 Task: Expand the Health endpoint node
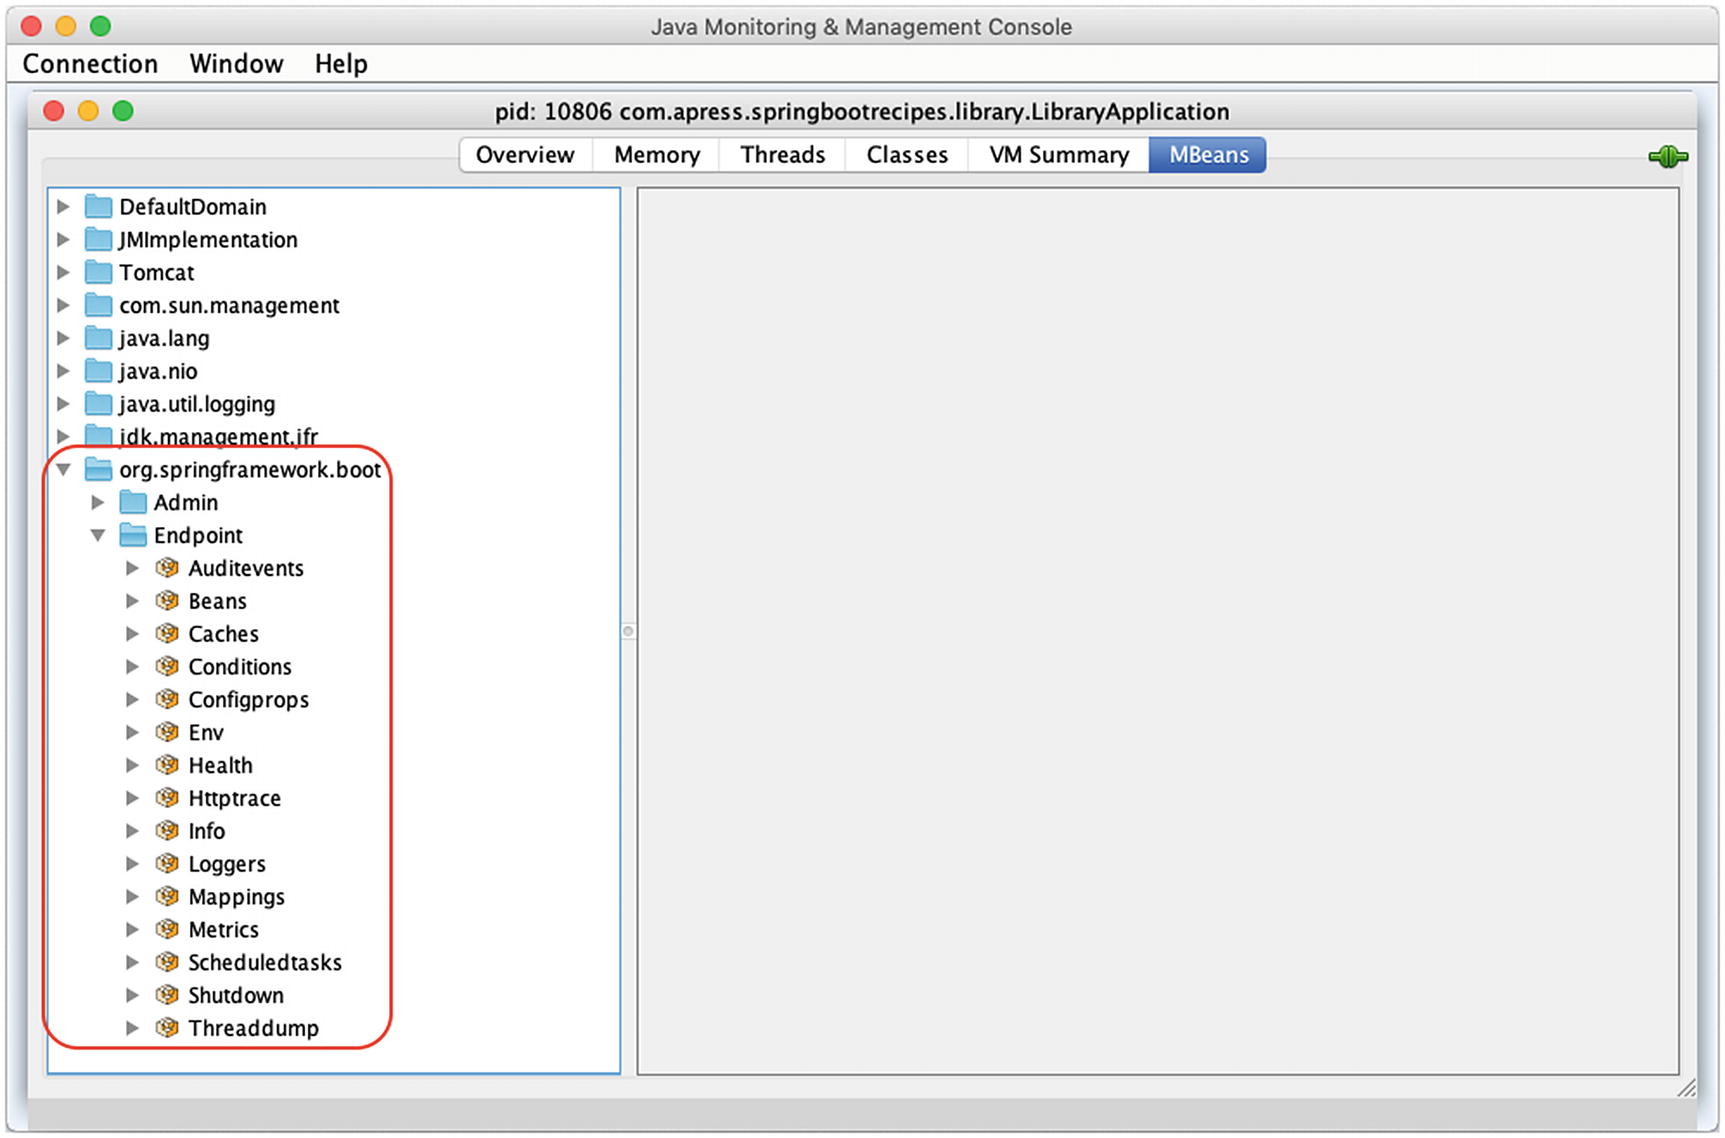(x=132, y=765)
